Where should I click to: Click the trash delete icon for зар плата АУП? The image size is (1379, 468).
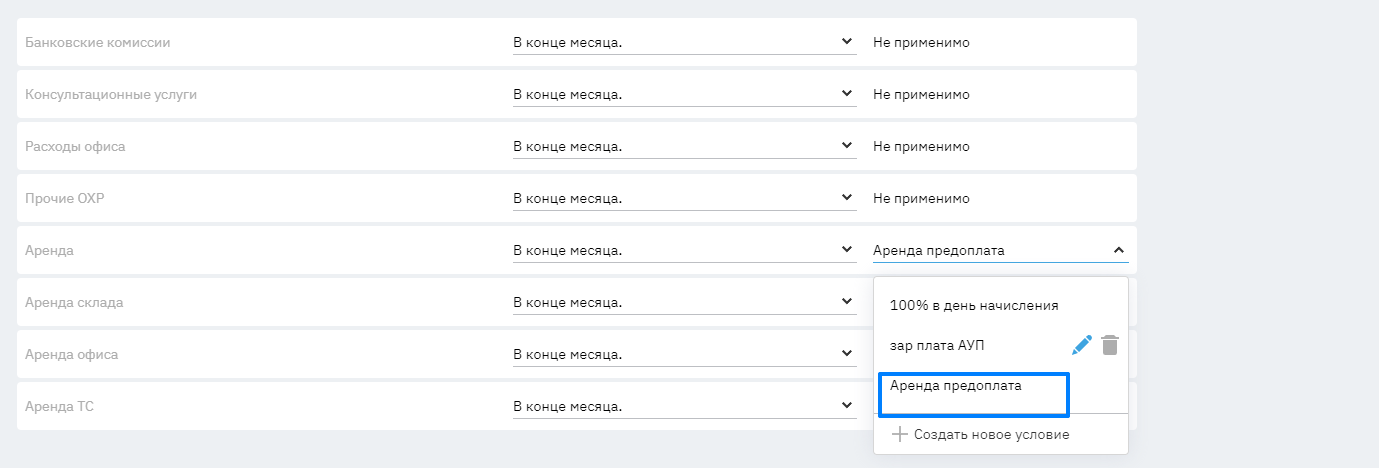[1109, 345]
